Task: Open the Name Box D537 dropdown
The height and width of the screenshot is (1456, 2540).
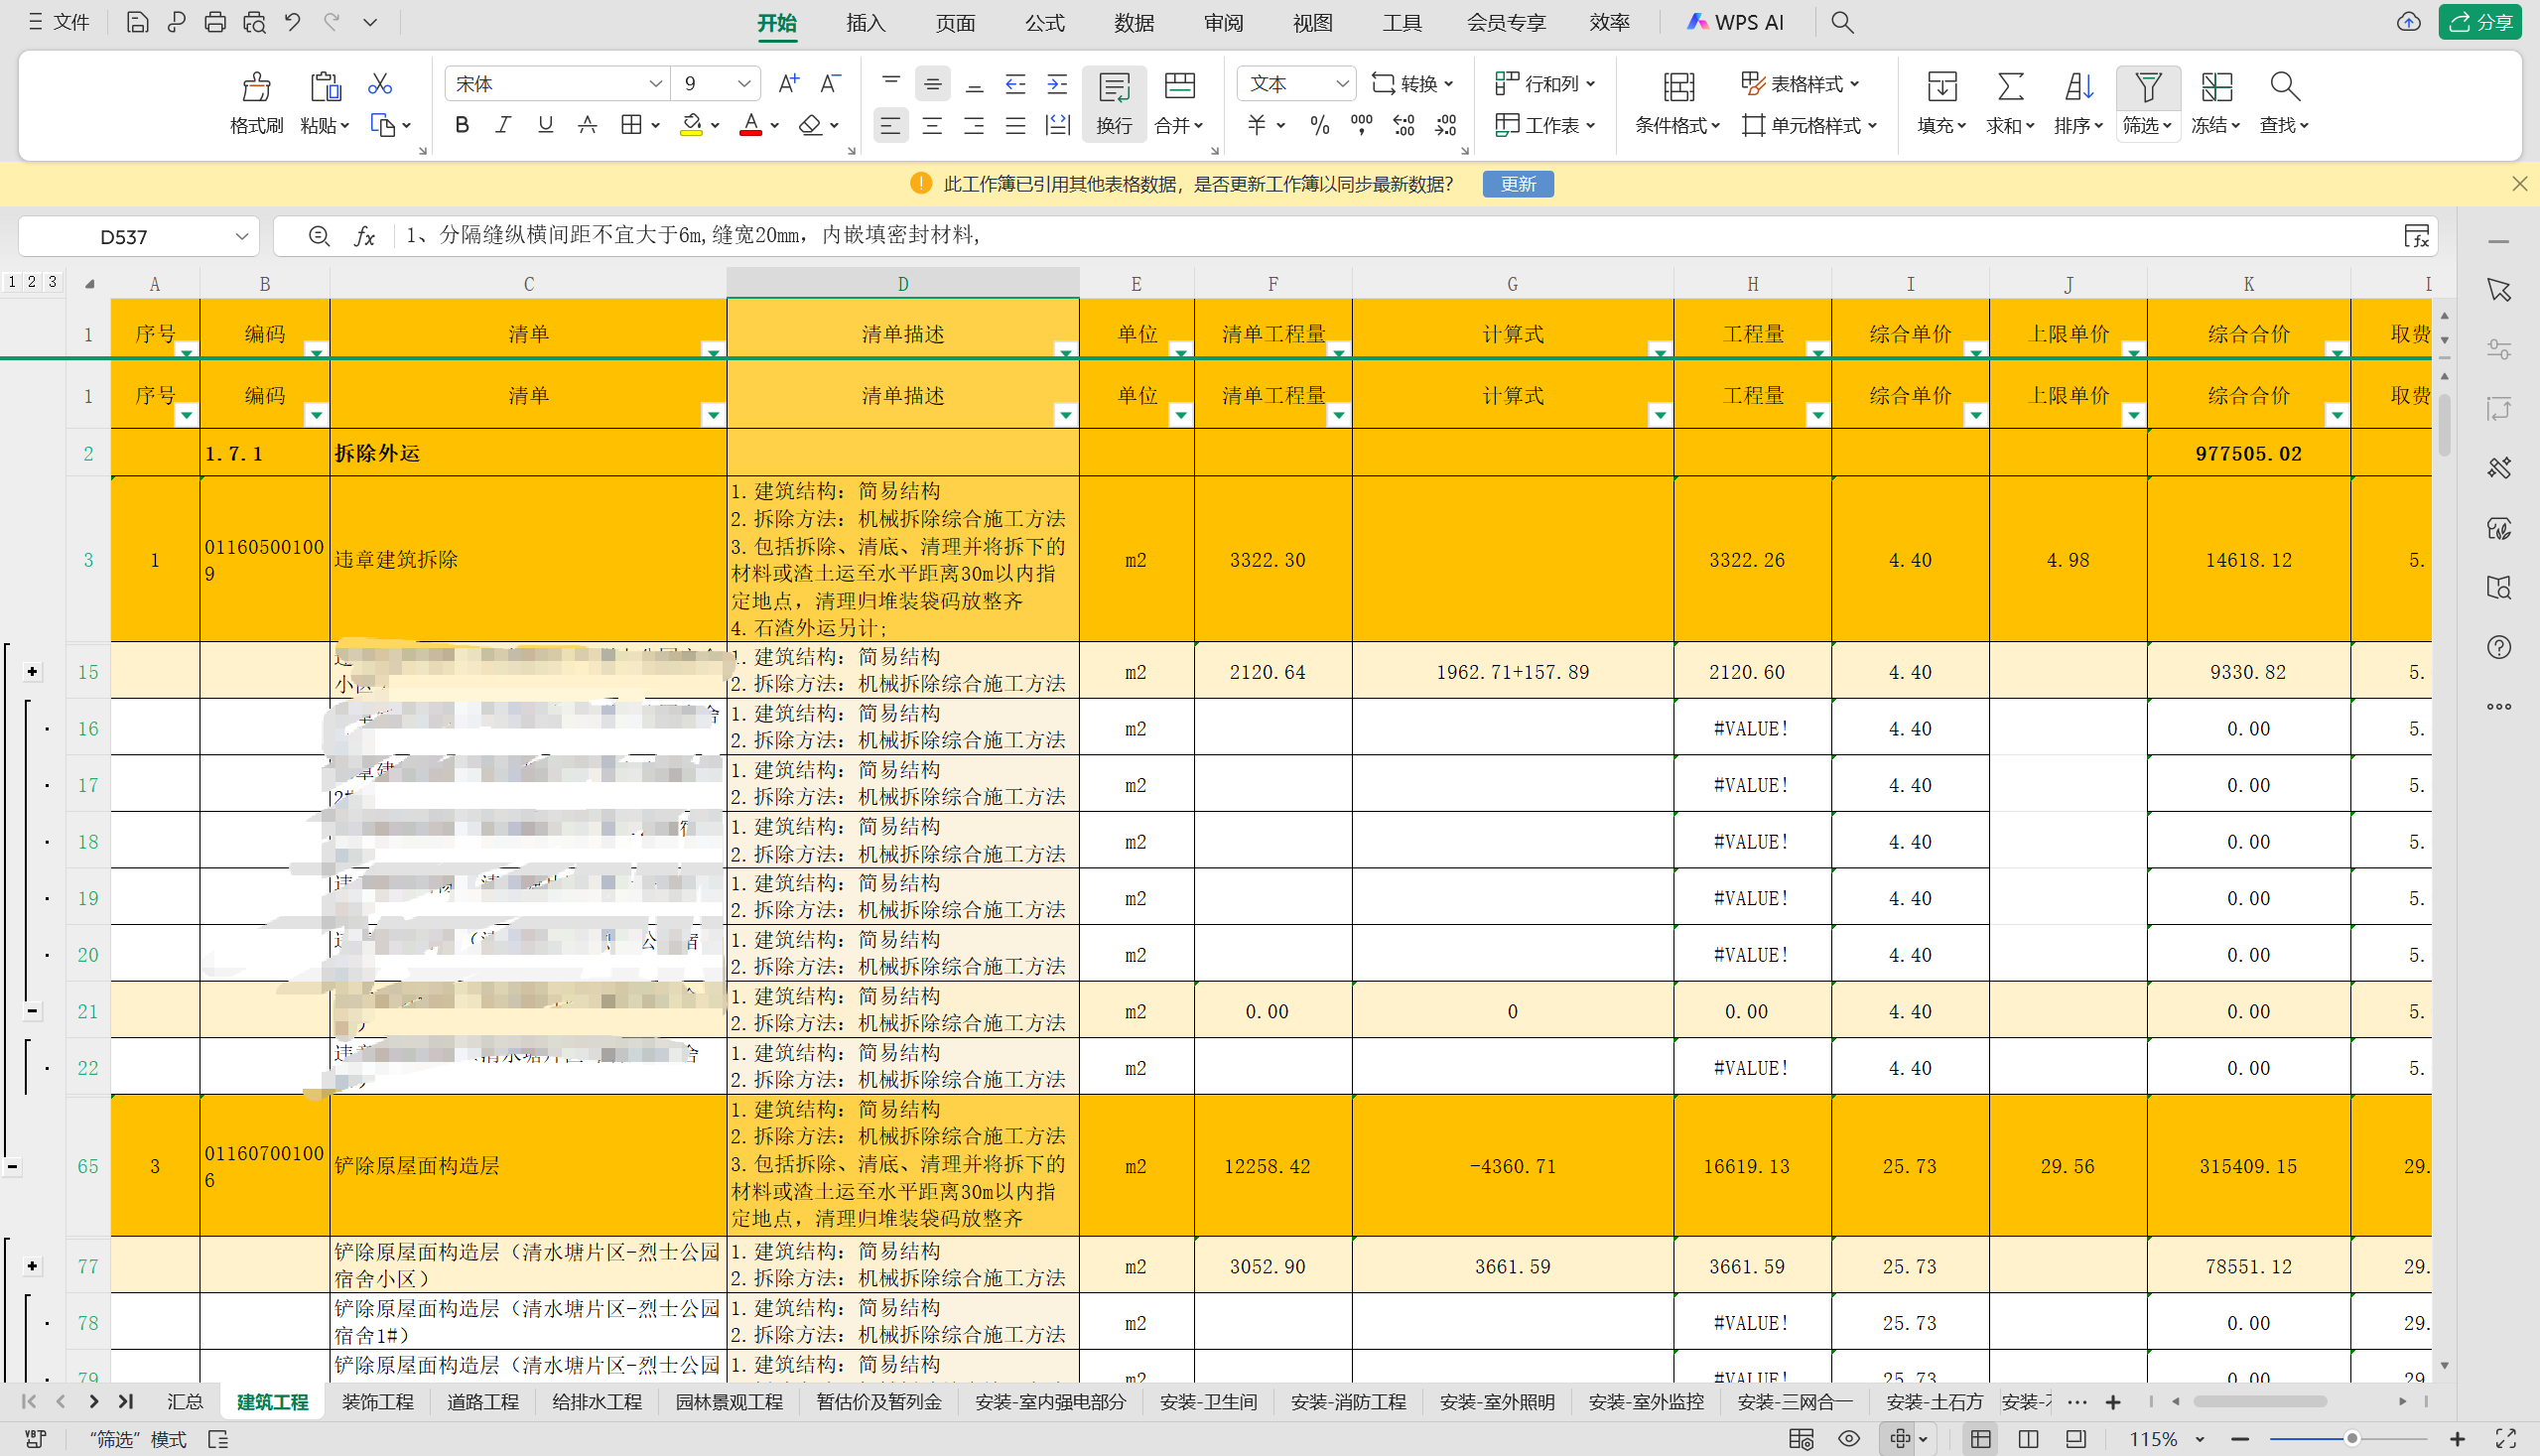Action: coord(241,237)
